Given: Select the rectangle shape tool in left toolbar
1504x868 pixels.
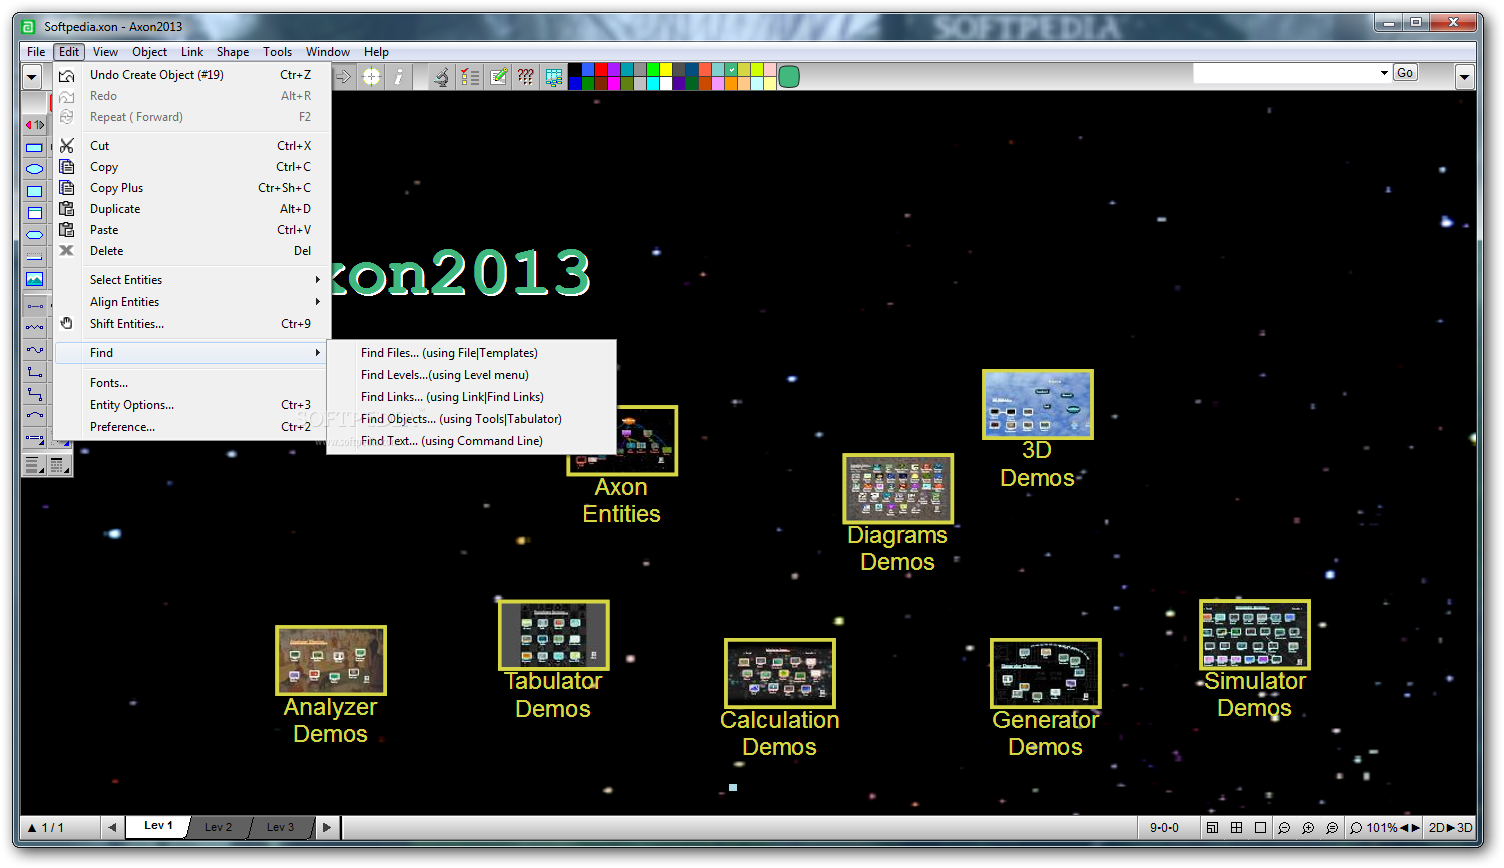Looking at the screenshot, I should pyautogui.click(x=34, y=148).
